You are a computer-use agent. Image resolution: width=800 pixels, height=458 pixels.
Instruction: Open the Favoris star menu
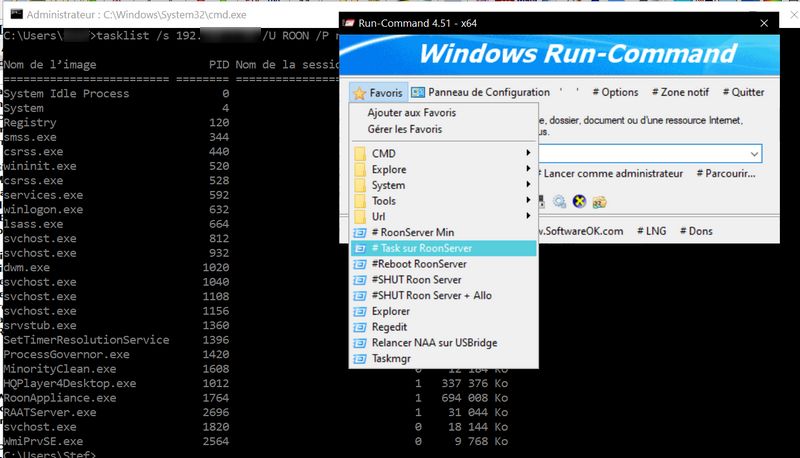379,92
